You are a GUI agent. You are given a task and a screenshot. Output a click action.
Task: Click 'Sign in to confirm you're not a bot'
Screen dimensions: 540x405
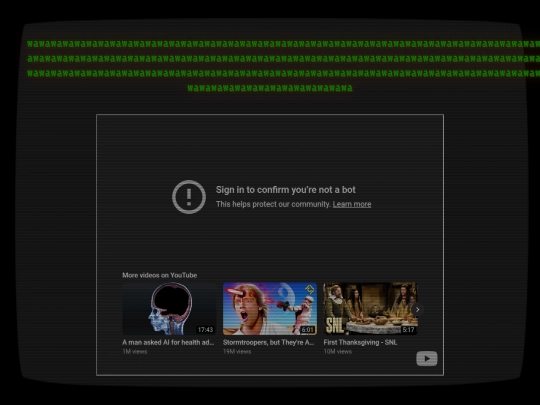click(x=285, y=190)
